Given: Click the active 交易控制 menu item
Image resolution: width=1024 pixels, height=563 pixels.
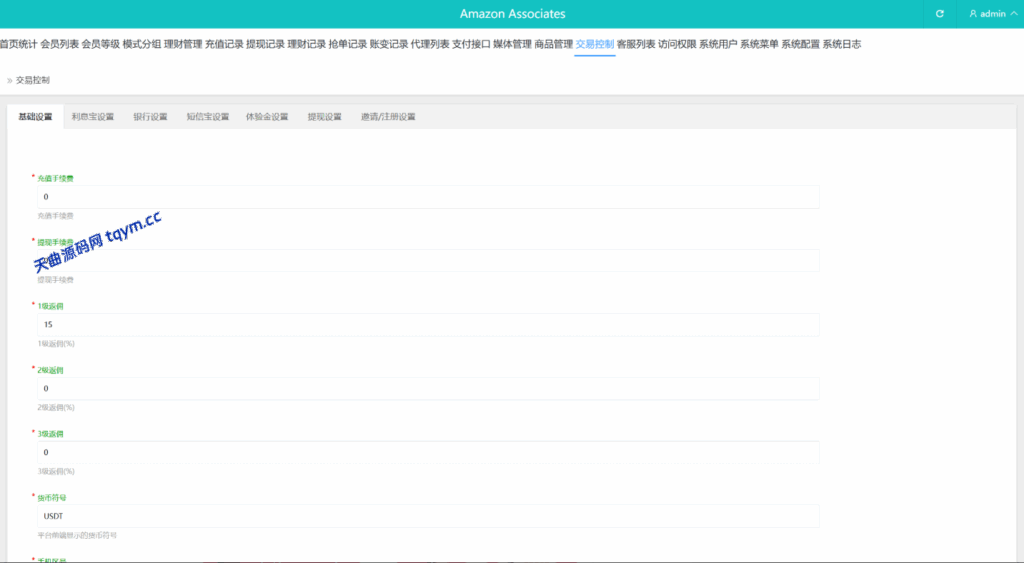Looking at the screenshot, I should [x=594, y=44].
